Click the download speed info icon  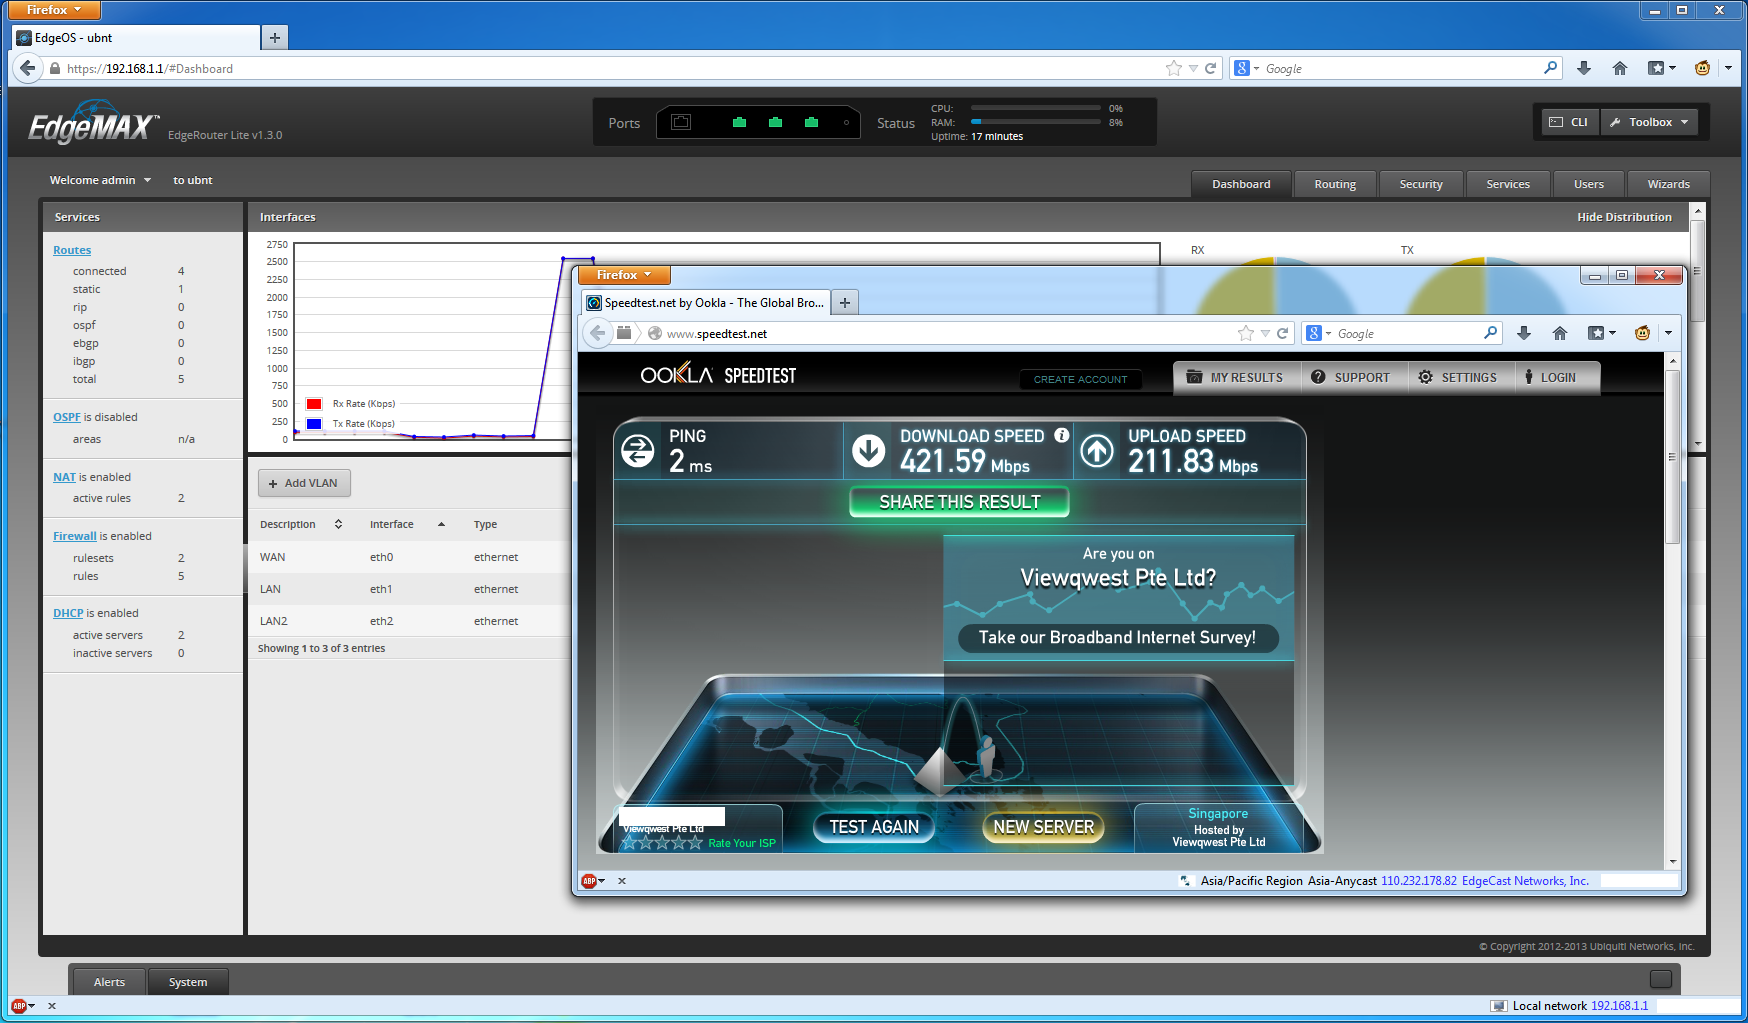1061,435
